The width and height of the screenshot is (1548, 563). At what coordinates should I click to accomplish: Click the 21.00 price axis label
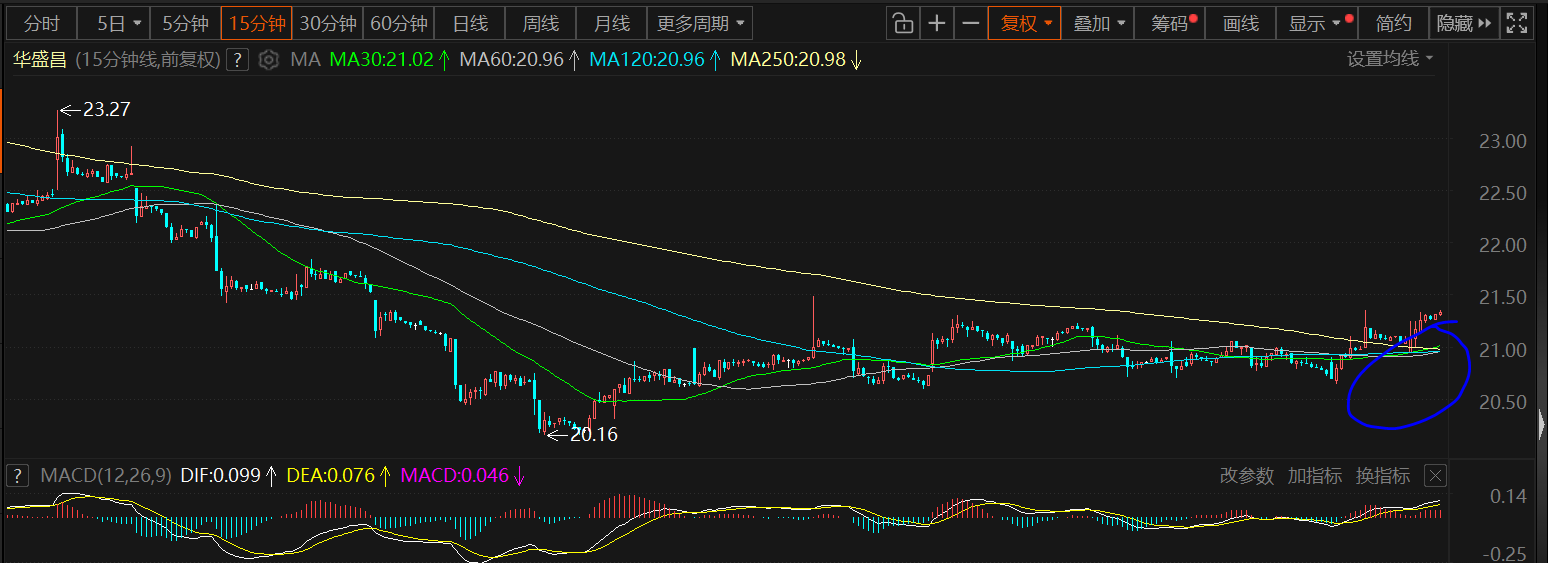click(x=1502, y=350)
